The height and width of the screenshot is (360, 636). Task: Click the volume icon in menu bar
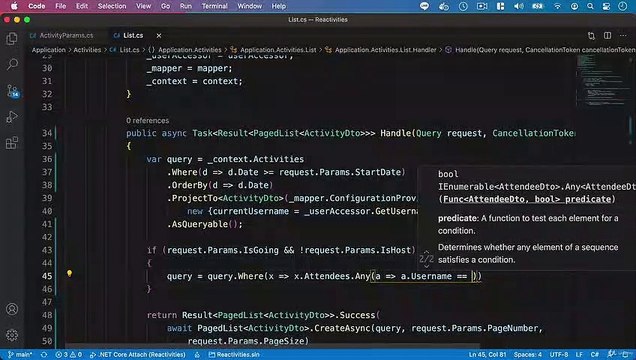(x=519, y=6)
